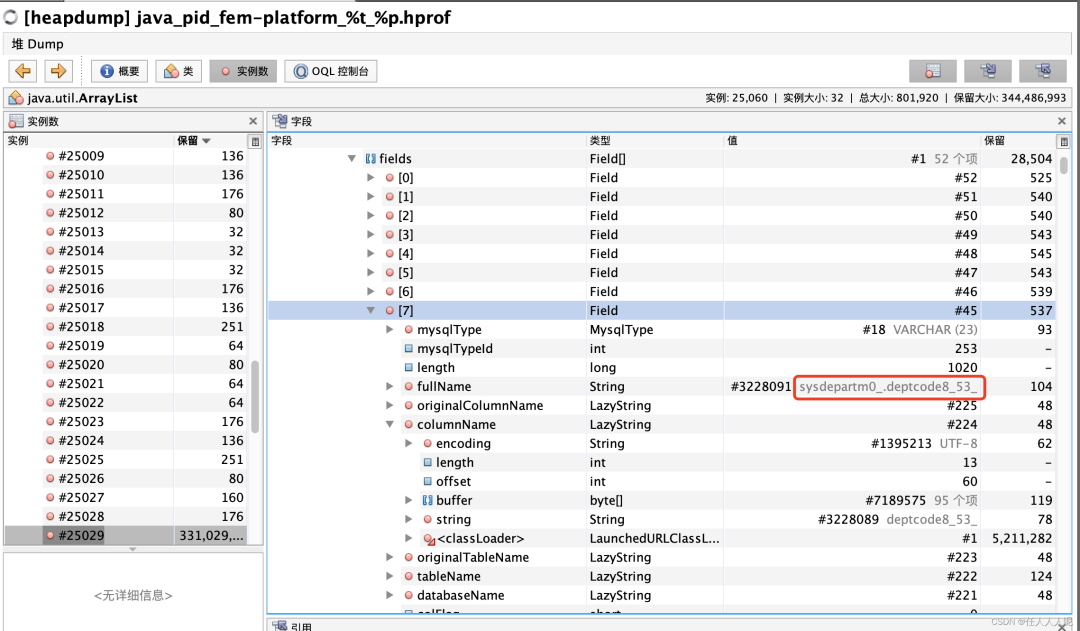Select instance #25009
This screenshot has width=1080, height=631.
[125, 156]
